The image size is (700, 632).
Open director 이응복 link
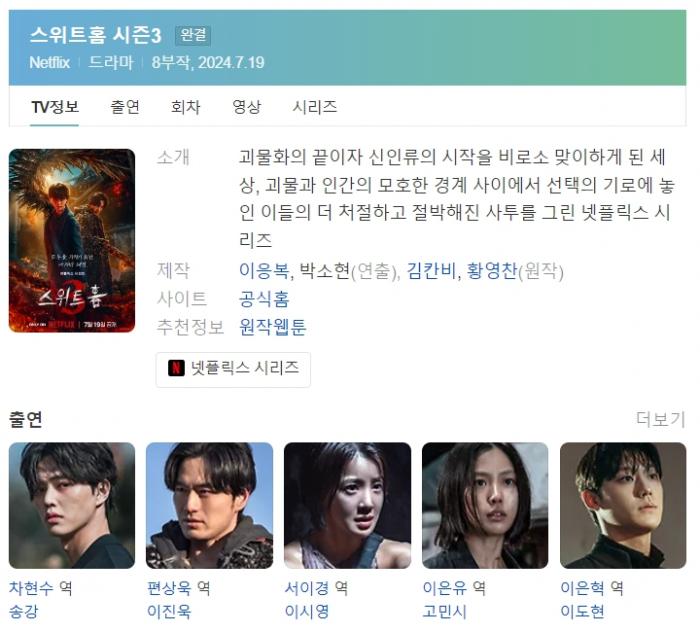coord(264,270)
